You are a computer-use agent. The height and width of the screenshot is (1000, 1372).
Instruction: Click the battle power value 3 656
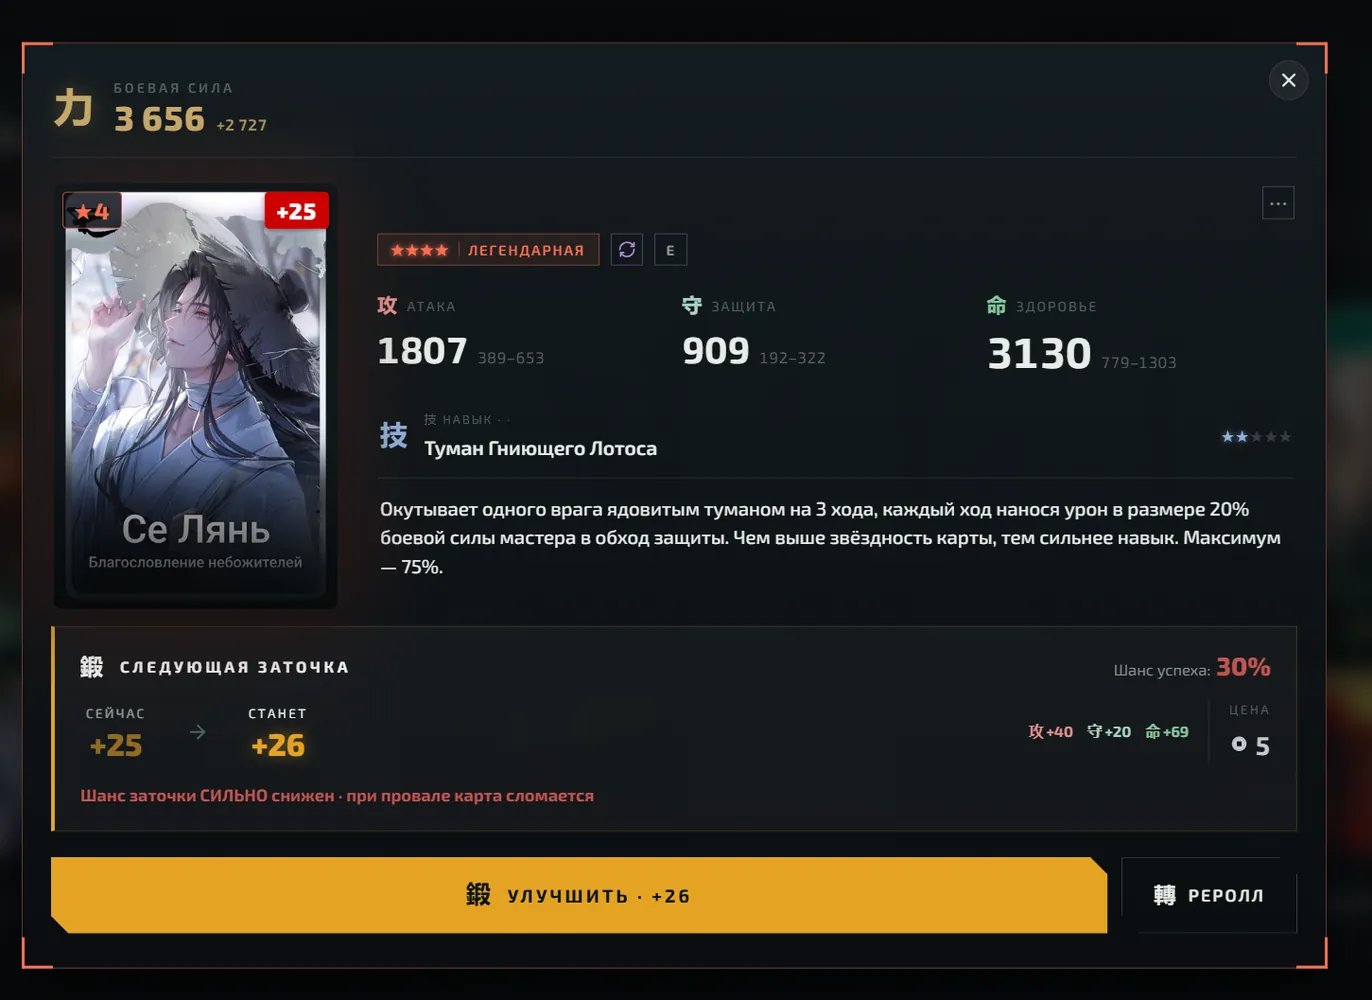coord(159,119)
